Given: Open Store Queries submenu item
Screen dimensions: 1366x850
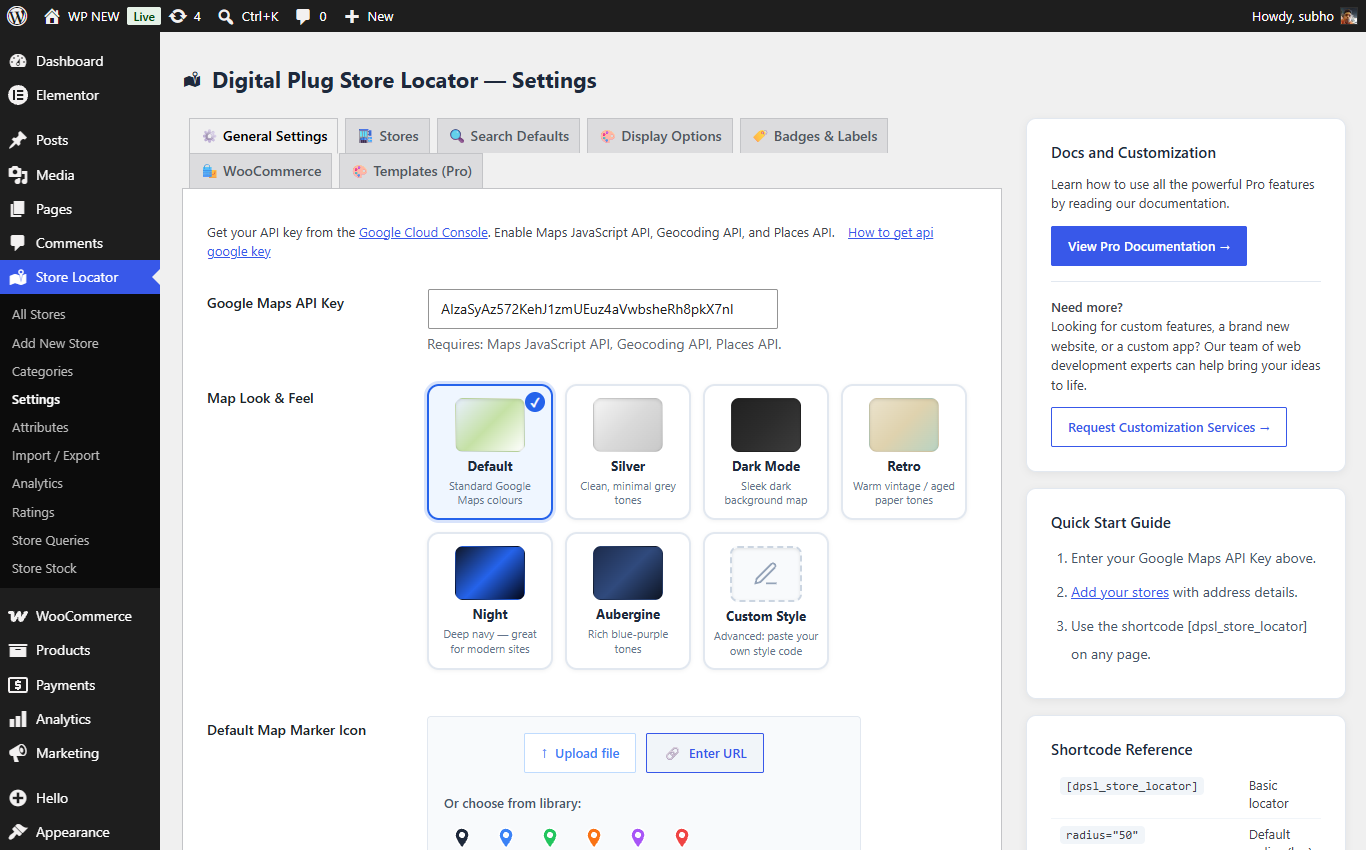Looking at the screenshot, I should tap(51, 540).
